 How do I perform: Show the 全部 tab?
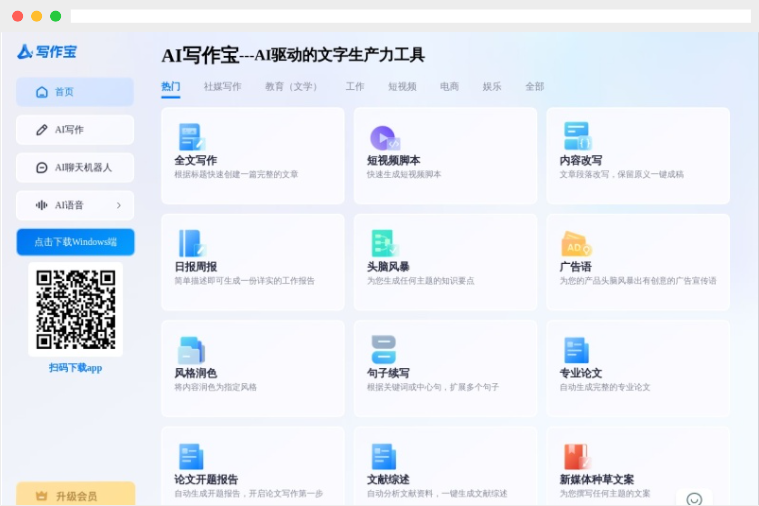click(535, 87)
